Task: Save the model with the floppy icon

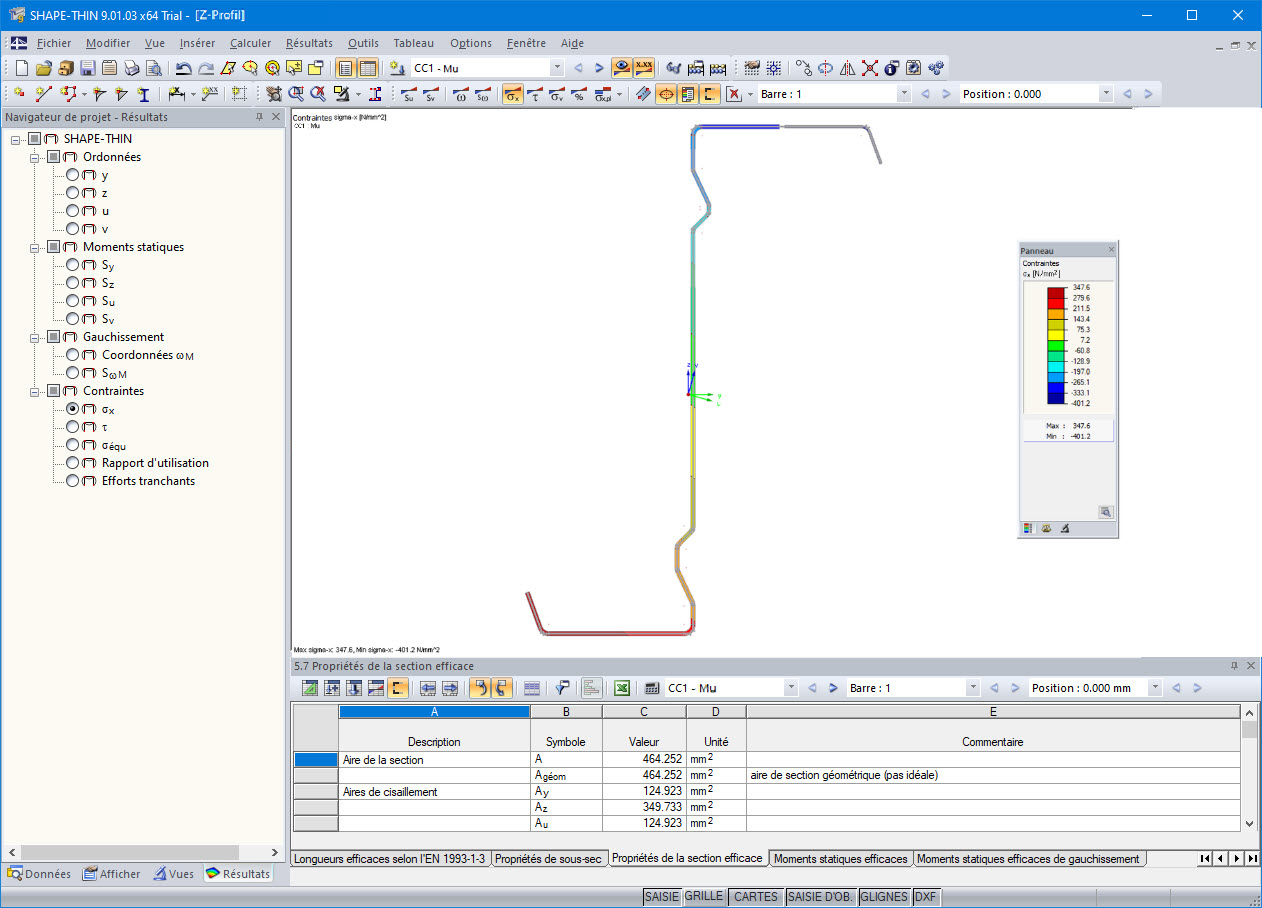Action: pyautogui.click(x=88, y=68)
